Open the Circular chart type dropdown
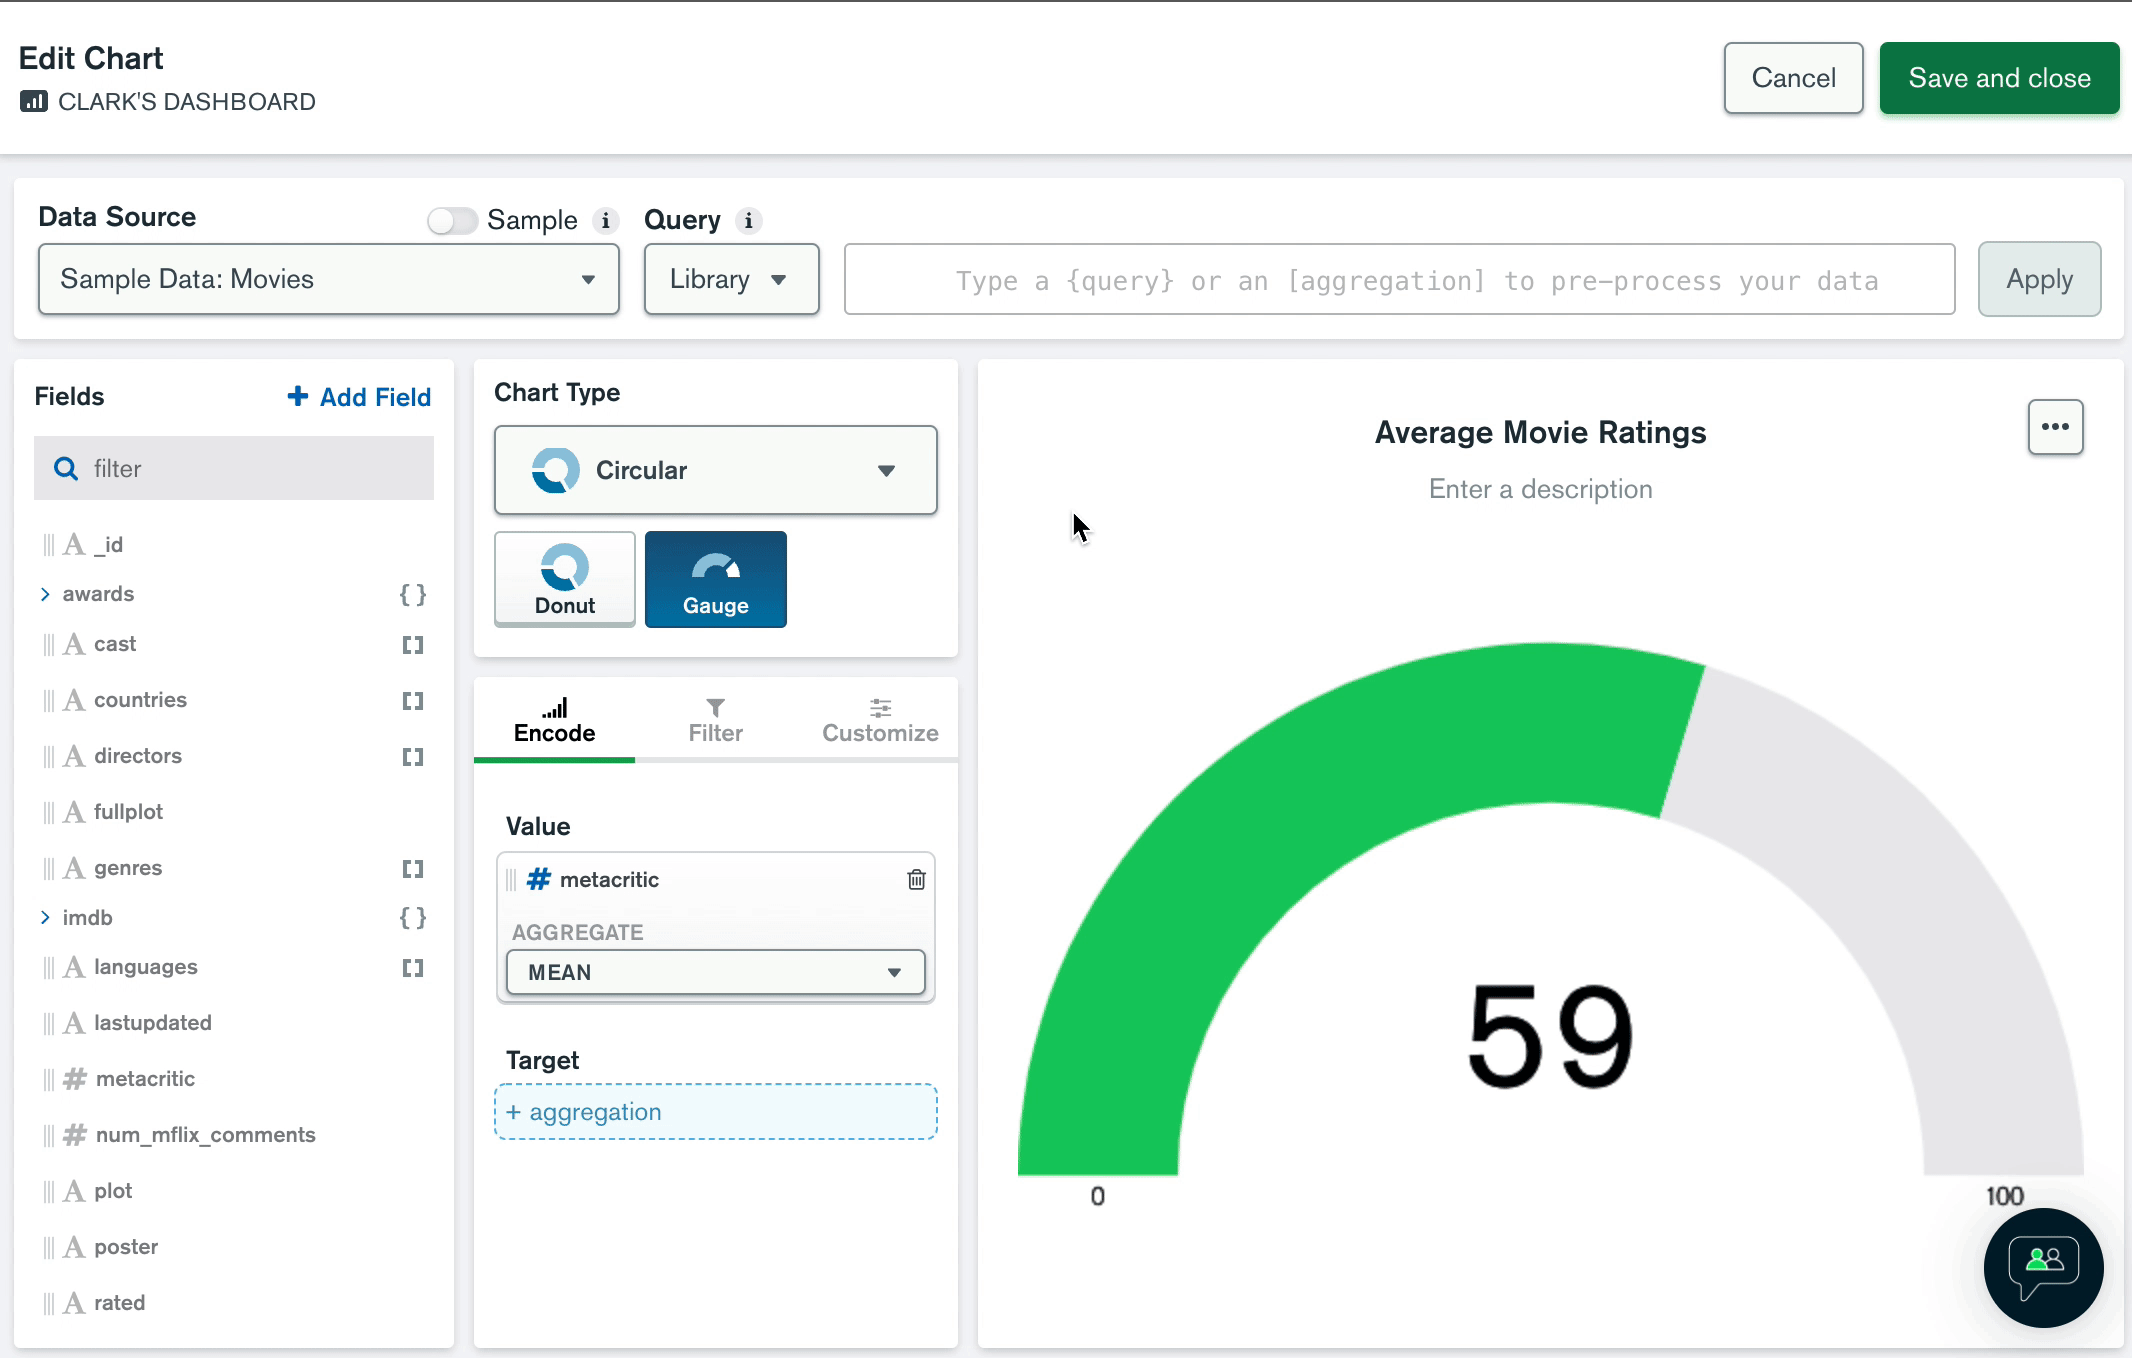2132x1358 pixels. pyautogui.click(x=715, y=470)
